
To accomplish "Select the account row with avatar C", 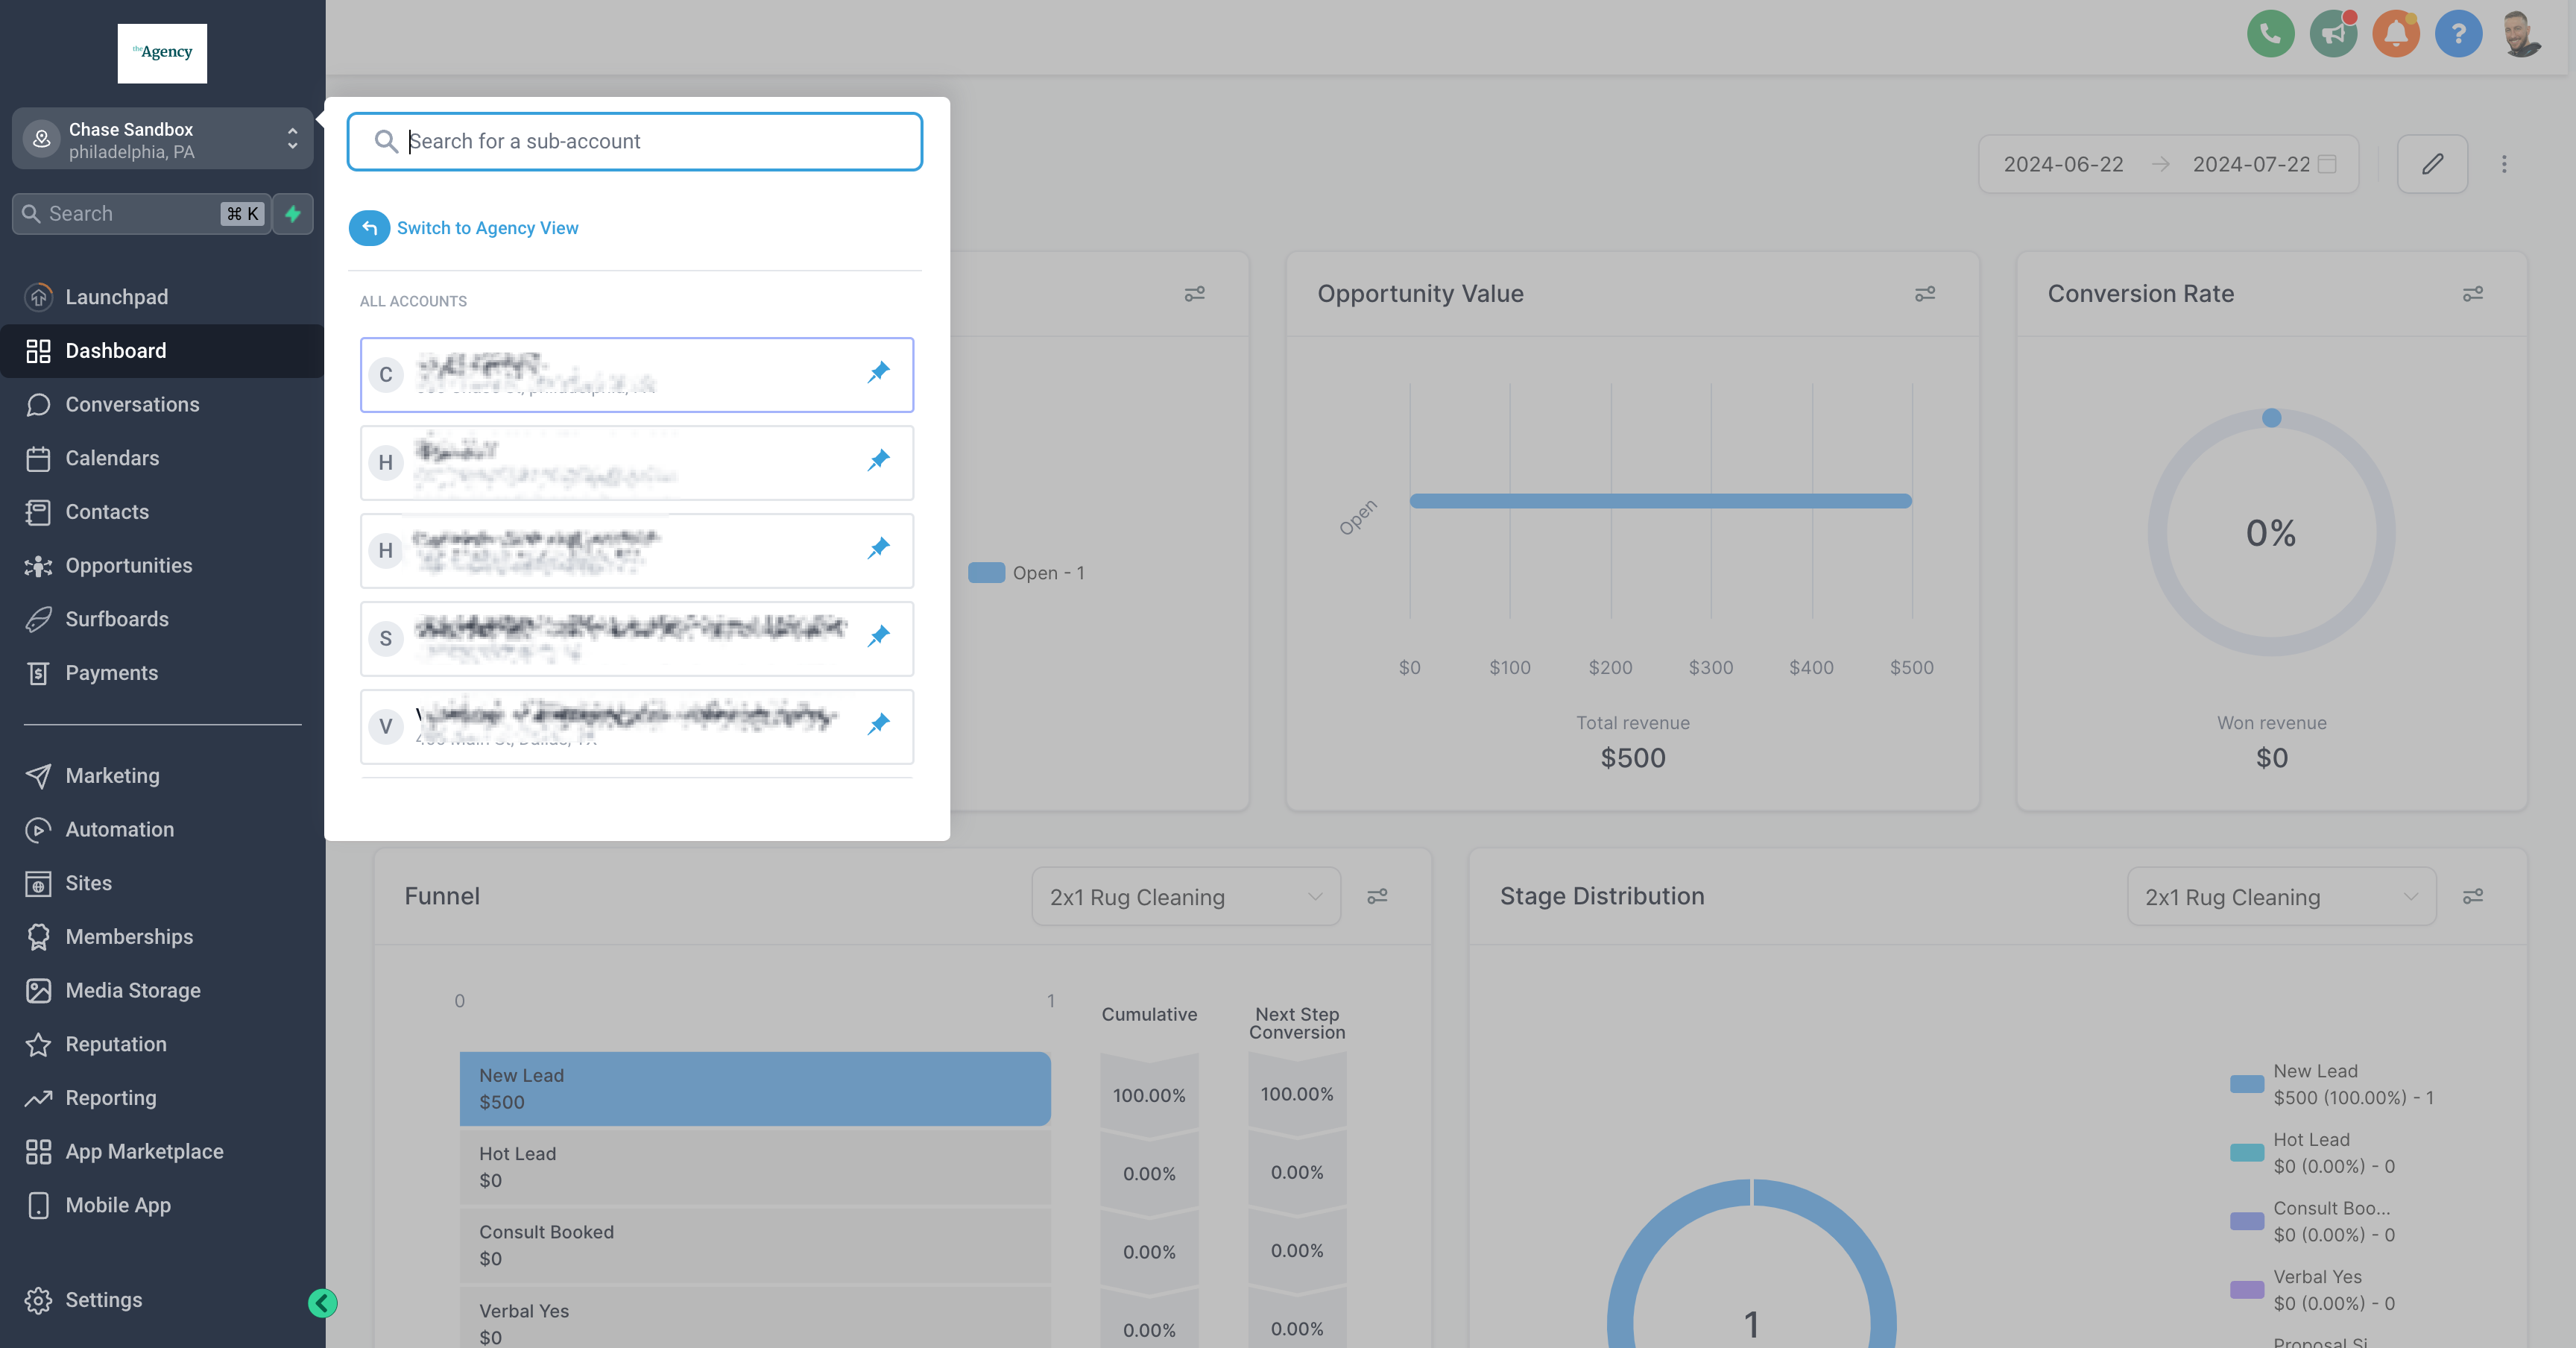I will (637, 375).
